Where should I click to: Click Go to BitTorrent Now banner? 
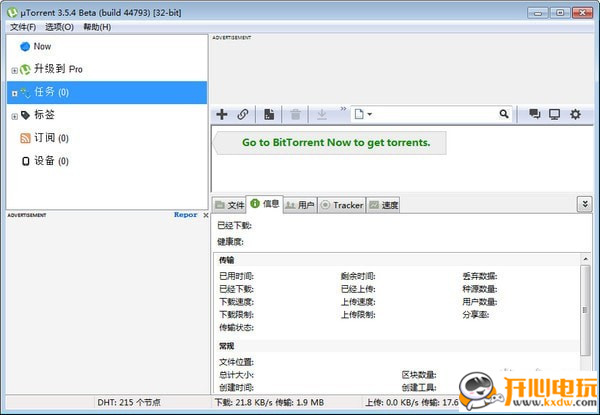click(330, 143)
